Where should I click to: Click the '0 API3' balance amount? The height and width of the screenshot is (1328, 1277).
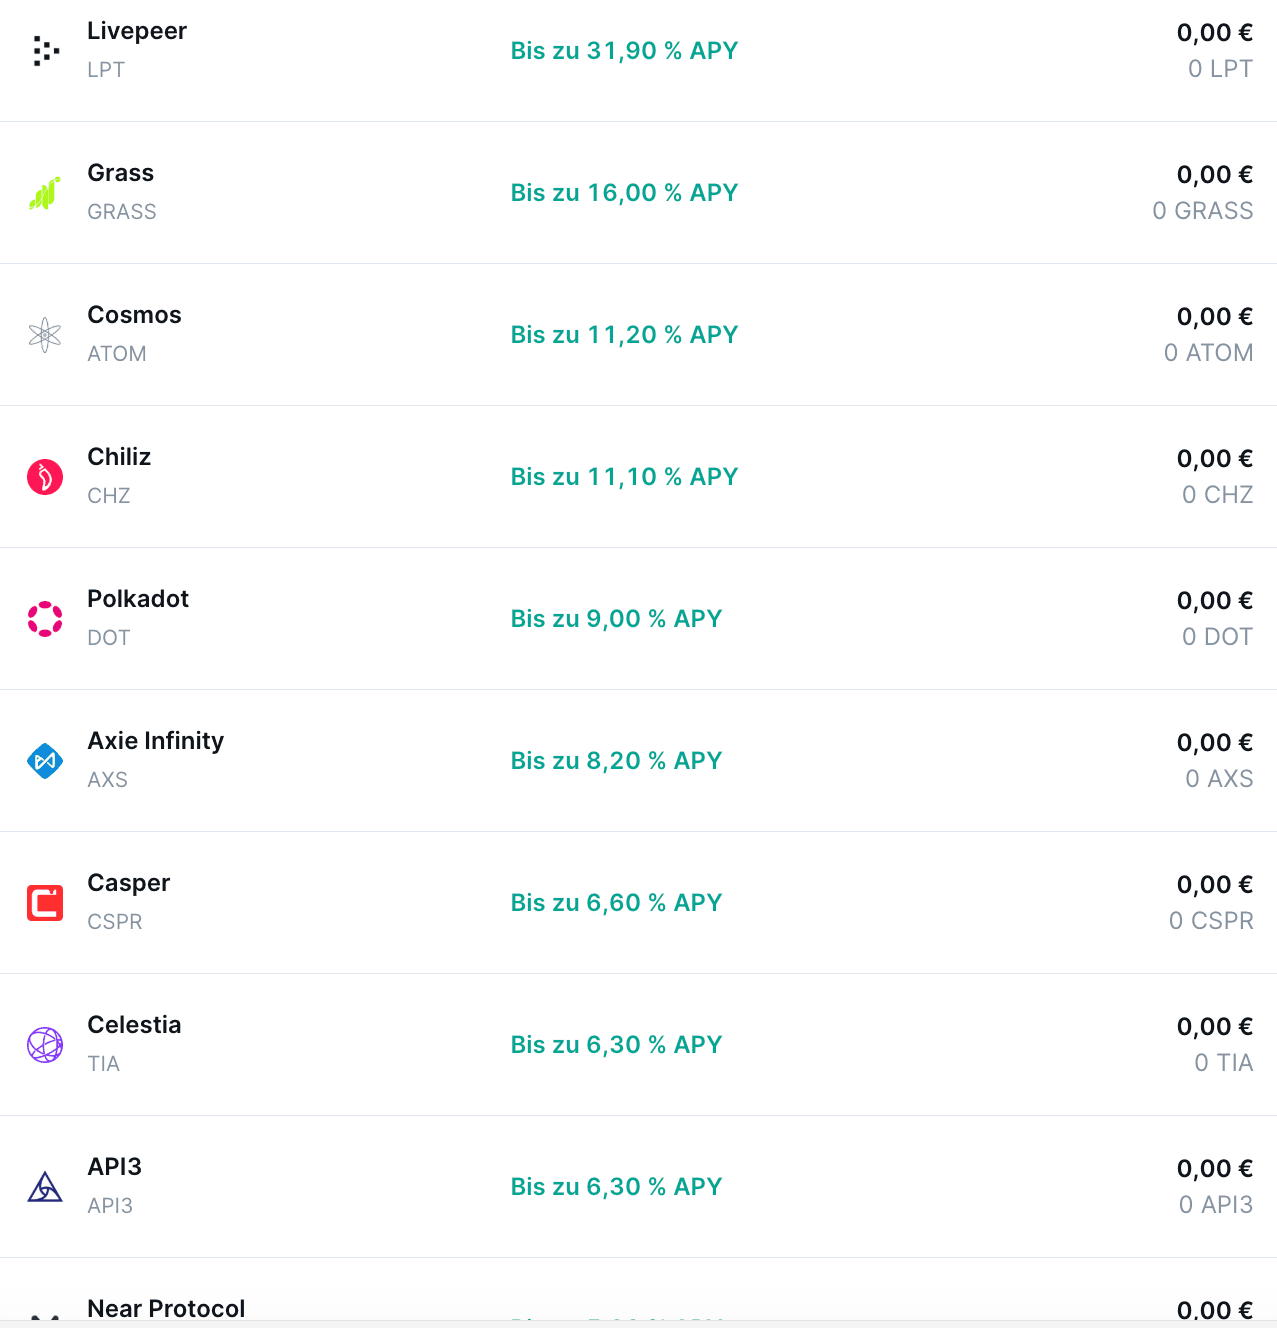1215,1205
